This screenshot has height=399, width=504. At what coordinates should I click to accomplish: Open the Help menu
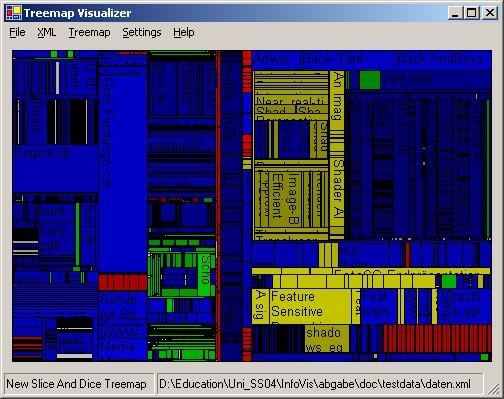coord(184,32)
